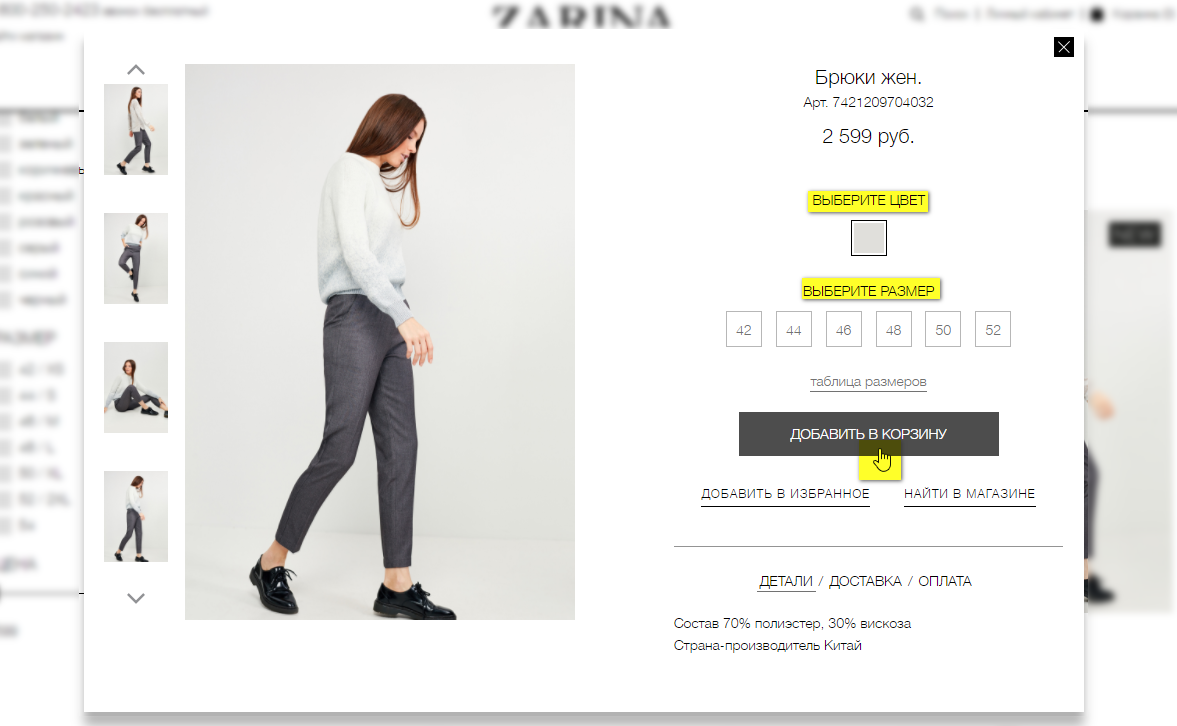The width and height of the screenshot is (1177, 726).
Task: Select size 52
Action: 993,330
